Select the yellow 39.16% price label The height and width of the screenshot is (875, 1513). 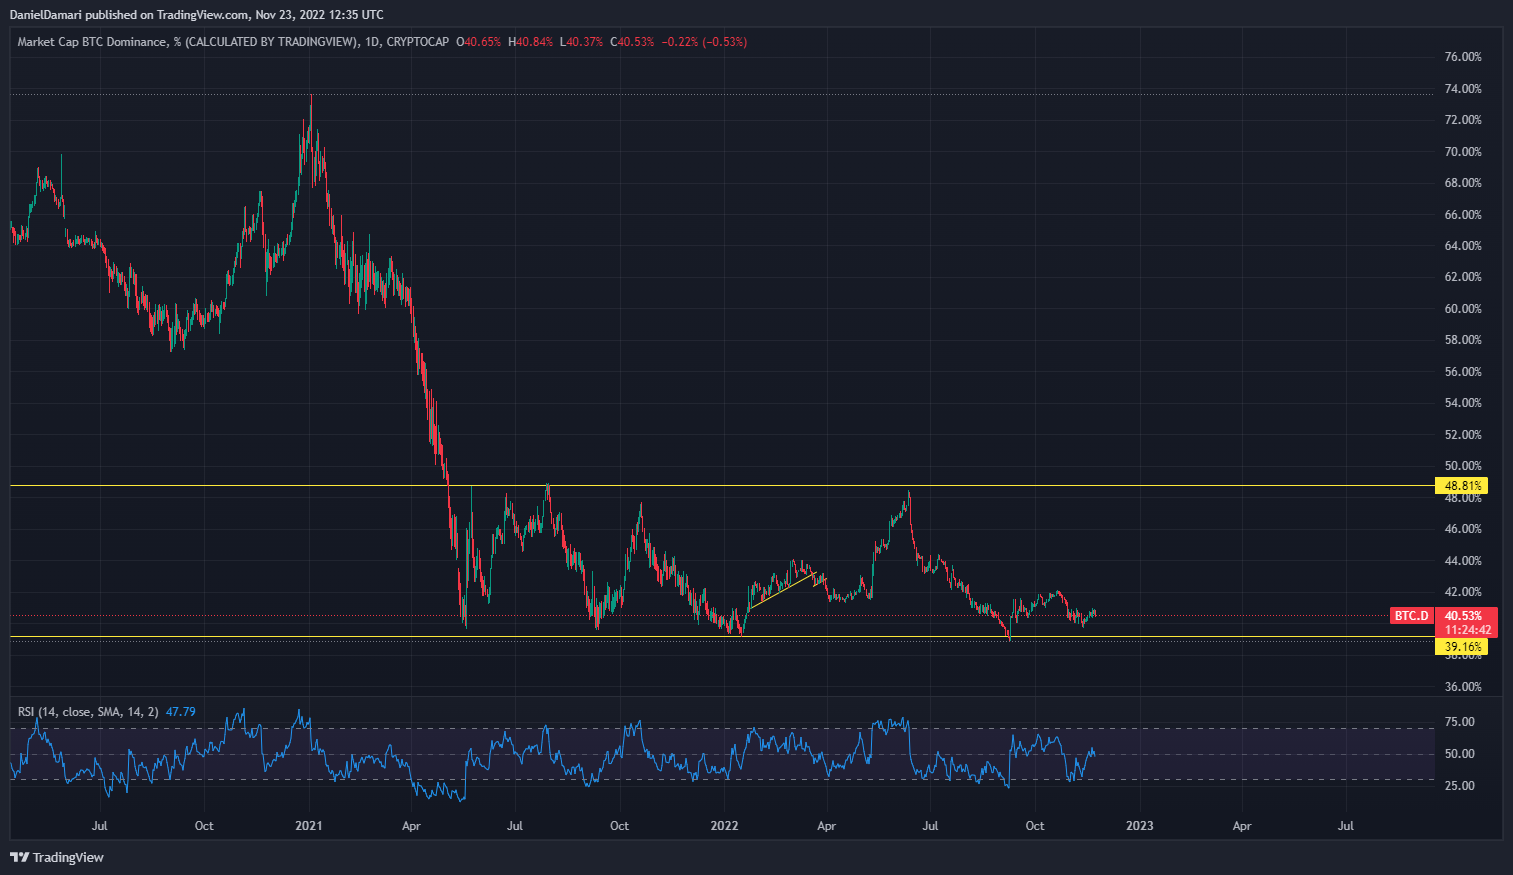click(x=1462, y=647)
